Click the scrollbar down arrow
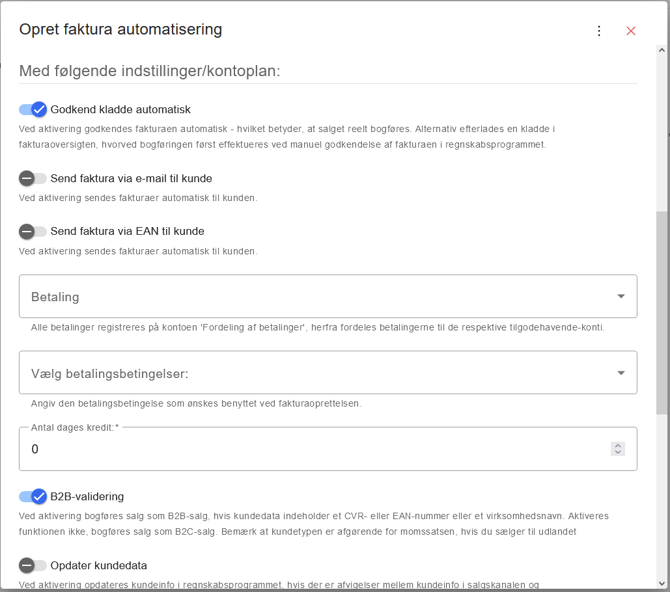This screenshot has height=592, width=670. (x=662, y=583)
